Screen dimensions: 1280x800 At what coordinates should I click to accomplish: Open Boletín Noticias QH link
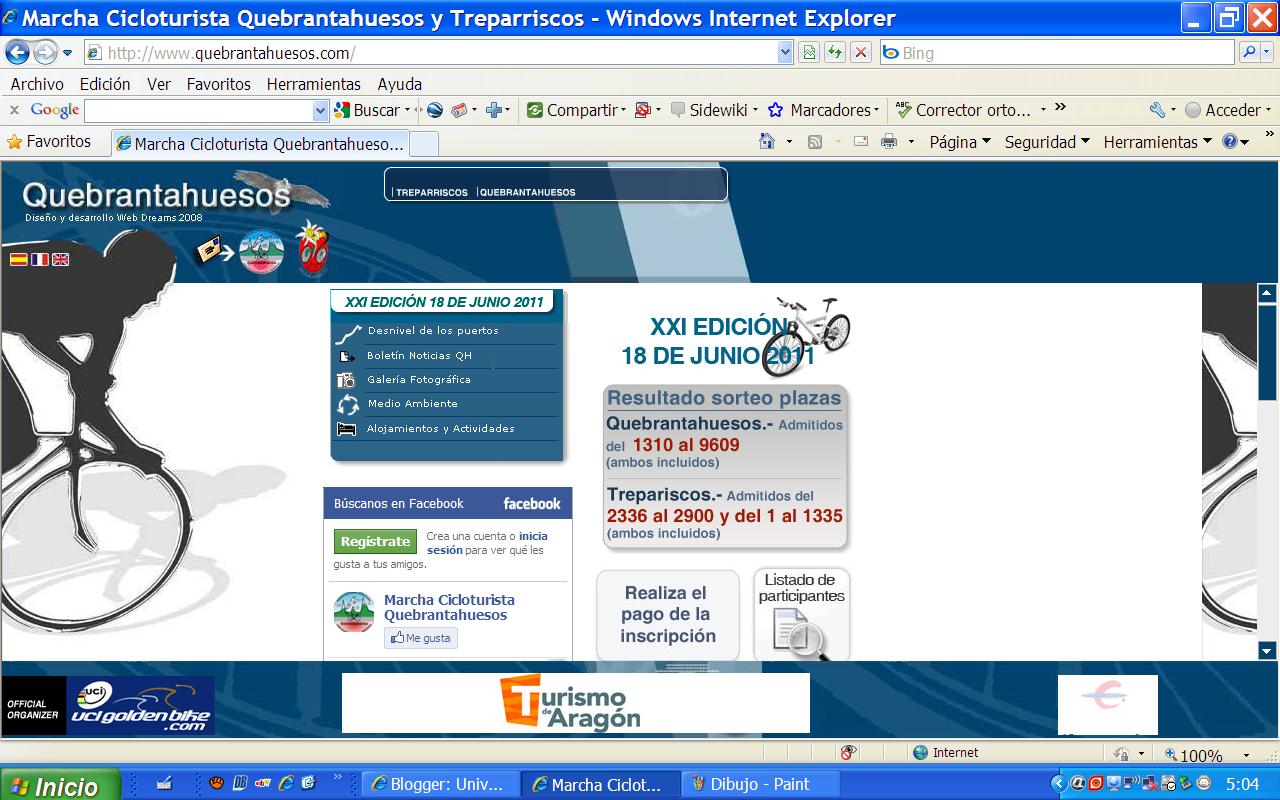click(x=419, y=356)
